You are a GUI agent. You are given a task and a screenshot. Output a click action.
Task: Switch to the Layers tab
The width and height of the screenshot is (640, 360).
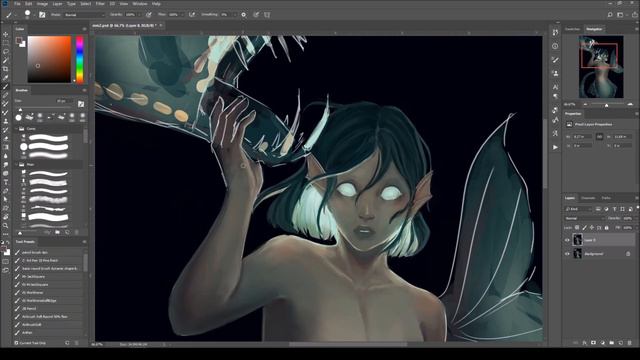tap(570, 198)
